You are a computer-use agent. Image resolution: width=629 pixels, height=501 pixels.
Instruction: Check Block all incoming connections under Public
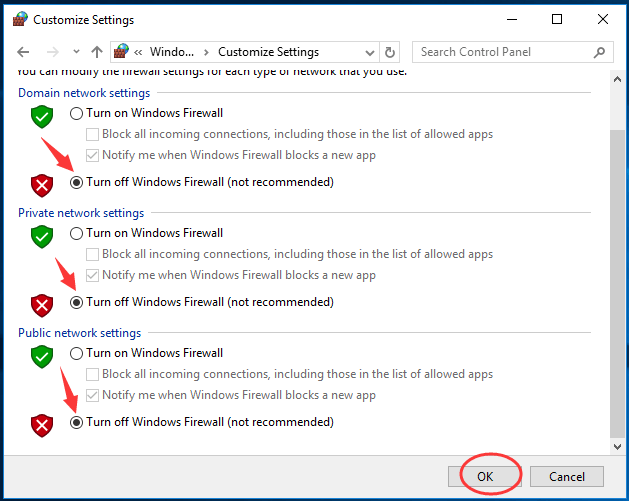(92, 374)
